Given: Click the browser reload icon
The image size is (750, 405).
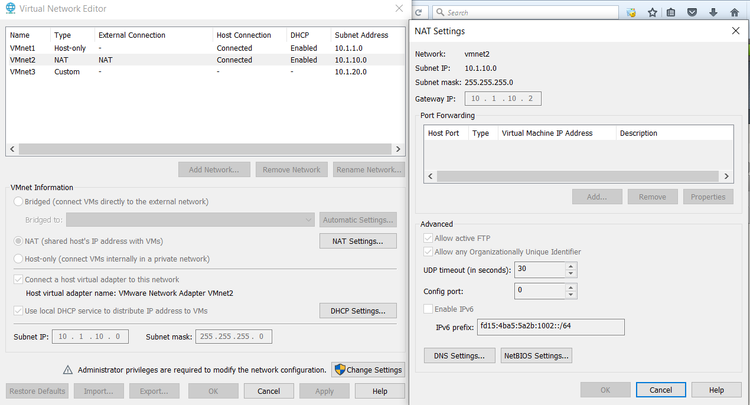Looking at the screenshot, I should point(419,12).
